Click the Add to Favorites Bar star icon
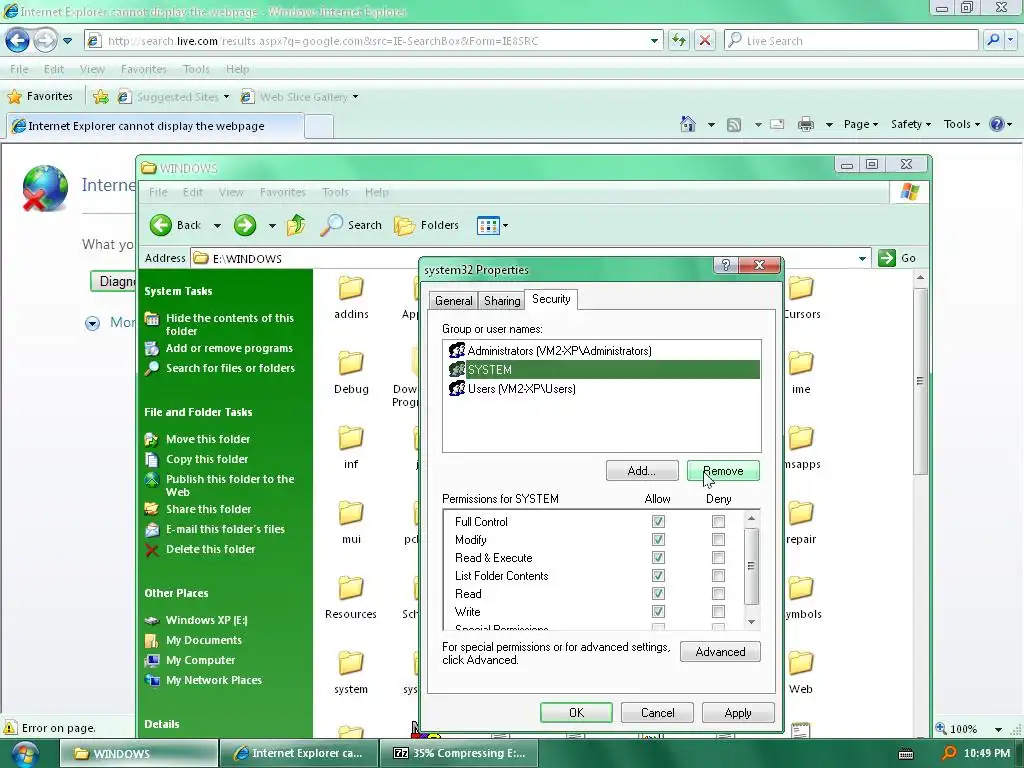 coord(101,97)
